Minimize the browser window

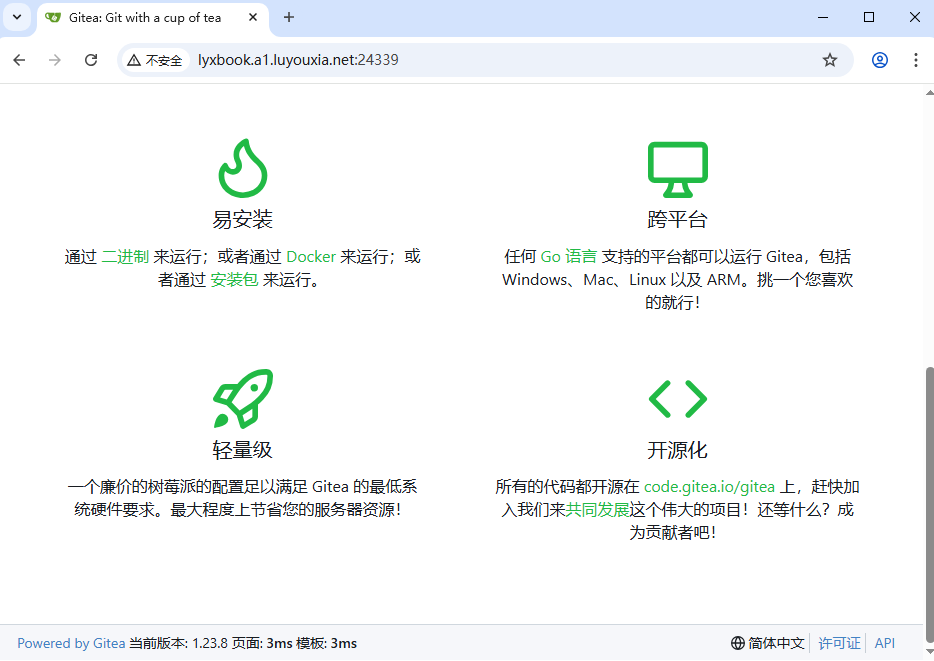coord(823,17)
